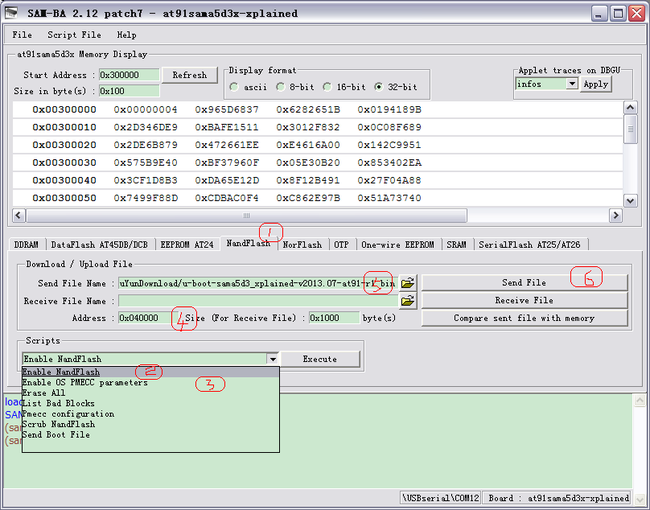The height and width of the screenshot is (510, 650).
Task: Click the value 0x965D6837
Action: pyautogui.click(x=227, y=109)
